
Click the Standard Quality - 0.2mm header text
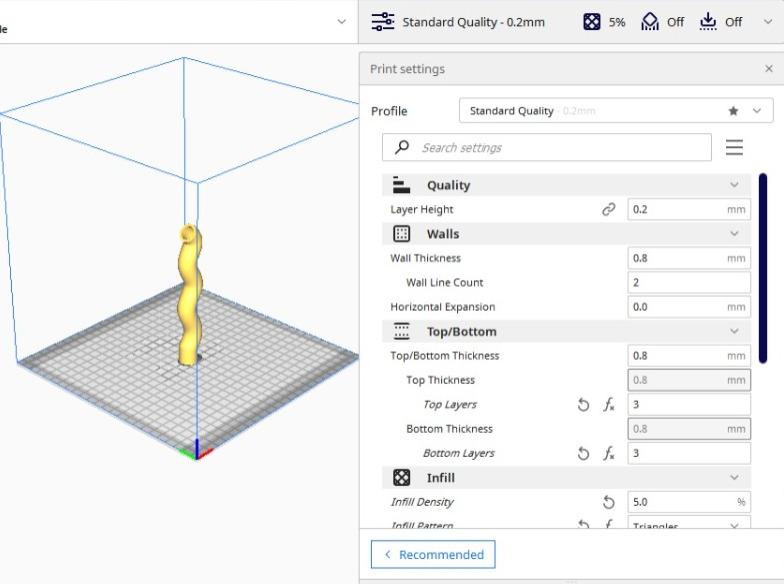pyautogui.click(x=474, y=22)
